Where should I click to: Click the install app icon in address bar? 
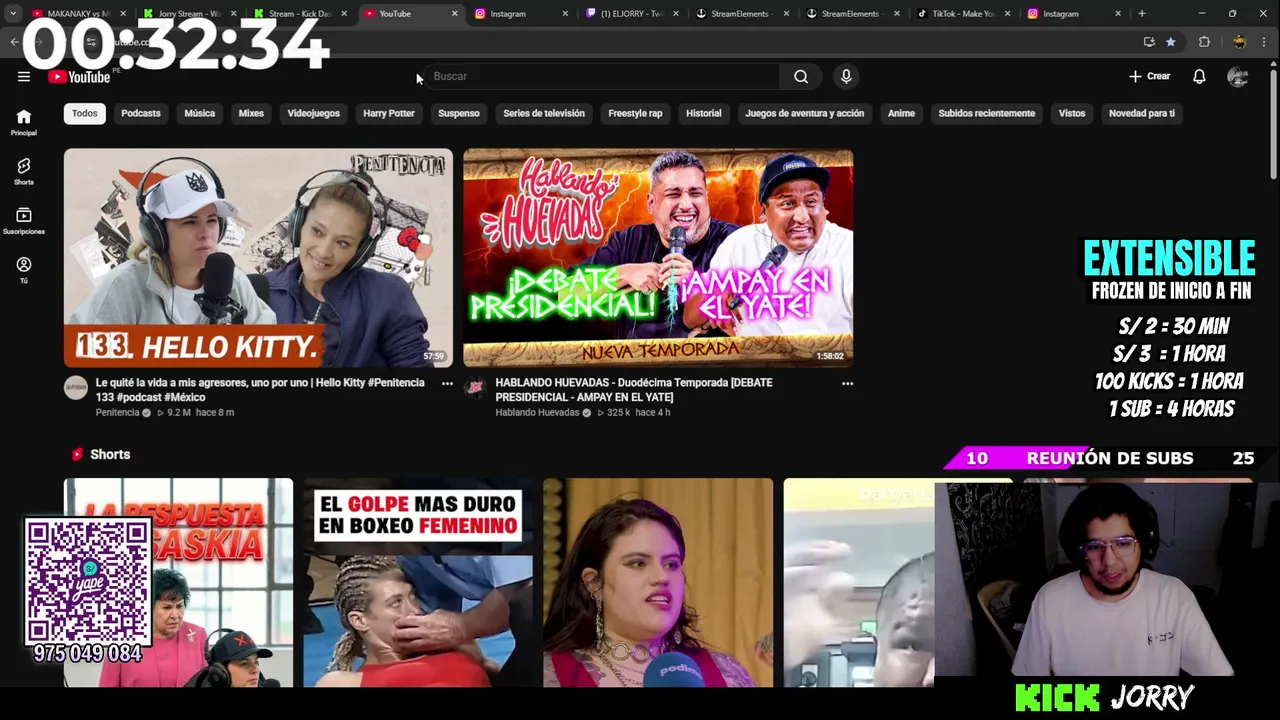point(1149,42)
